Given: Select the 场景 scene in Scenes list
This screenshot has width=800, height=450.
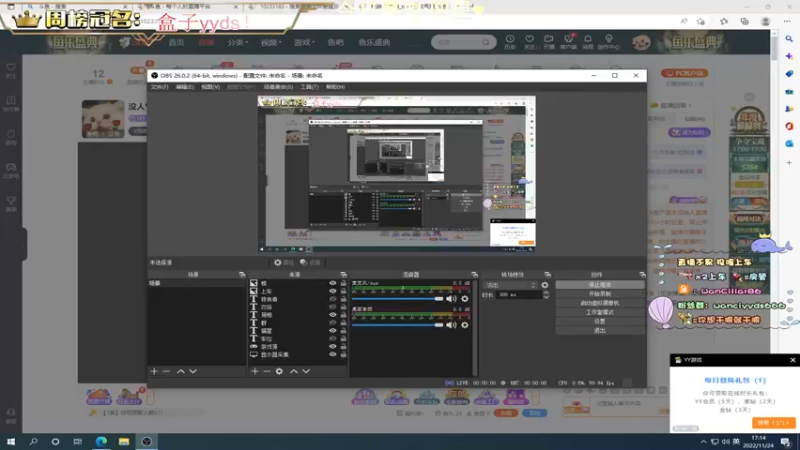Looking at the screenshot, I should tap(196, 283).
